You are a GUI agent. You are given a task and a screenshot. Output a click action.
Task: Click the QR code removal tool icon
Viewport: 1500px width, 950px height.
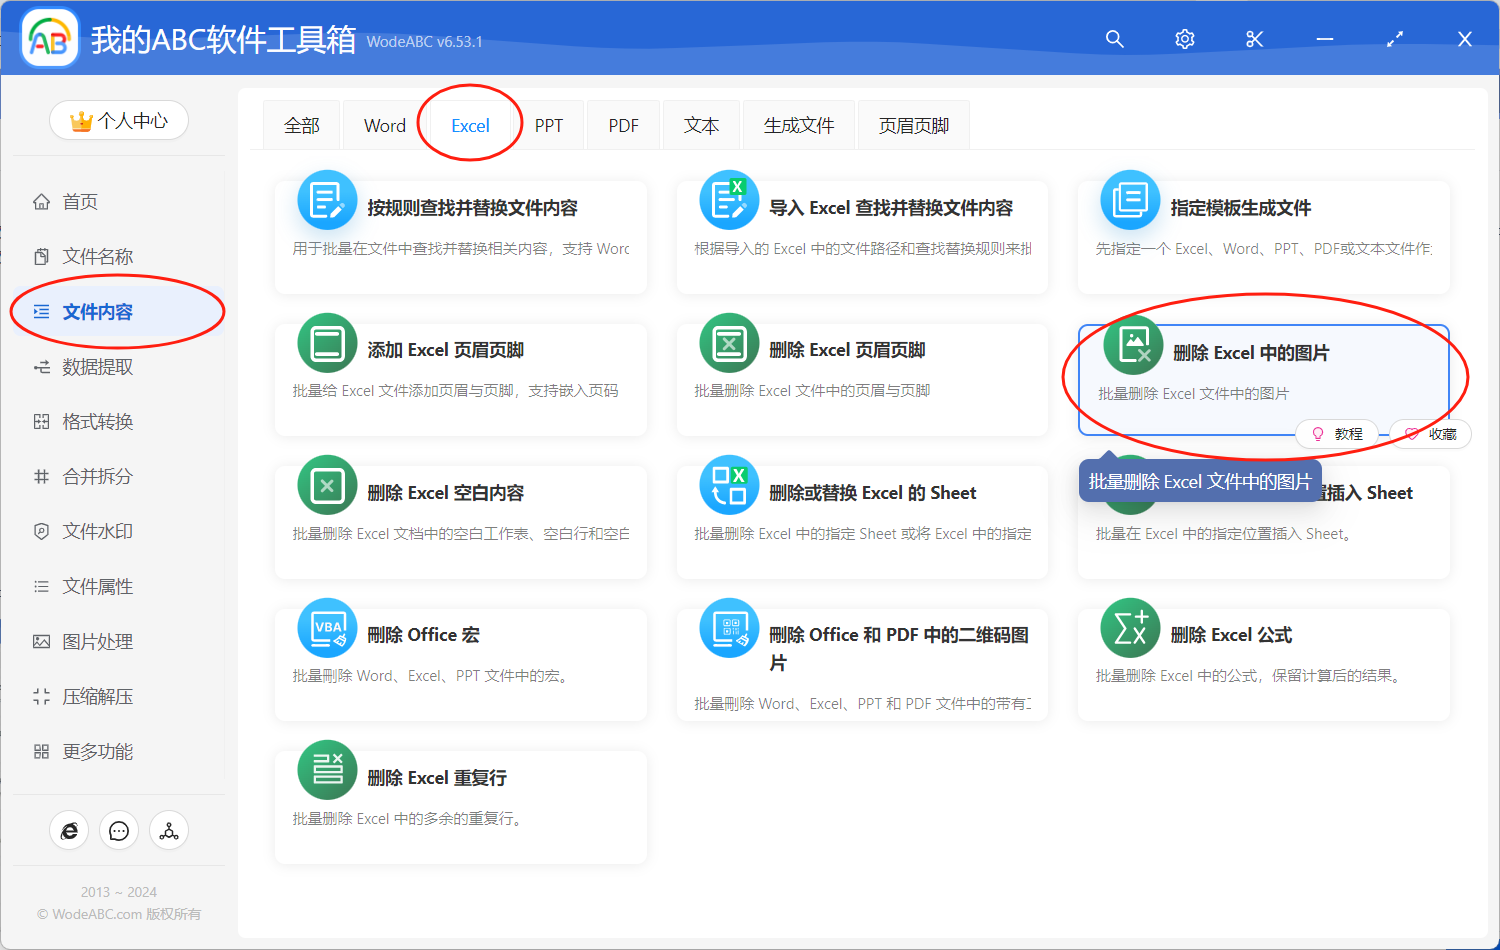coord(729,628)
